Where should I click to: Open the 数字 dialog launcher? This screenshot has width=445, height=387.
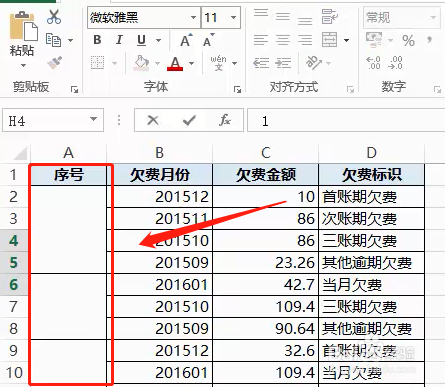coord(437,89)
